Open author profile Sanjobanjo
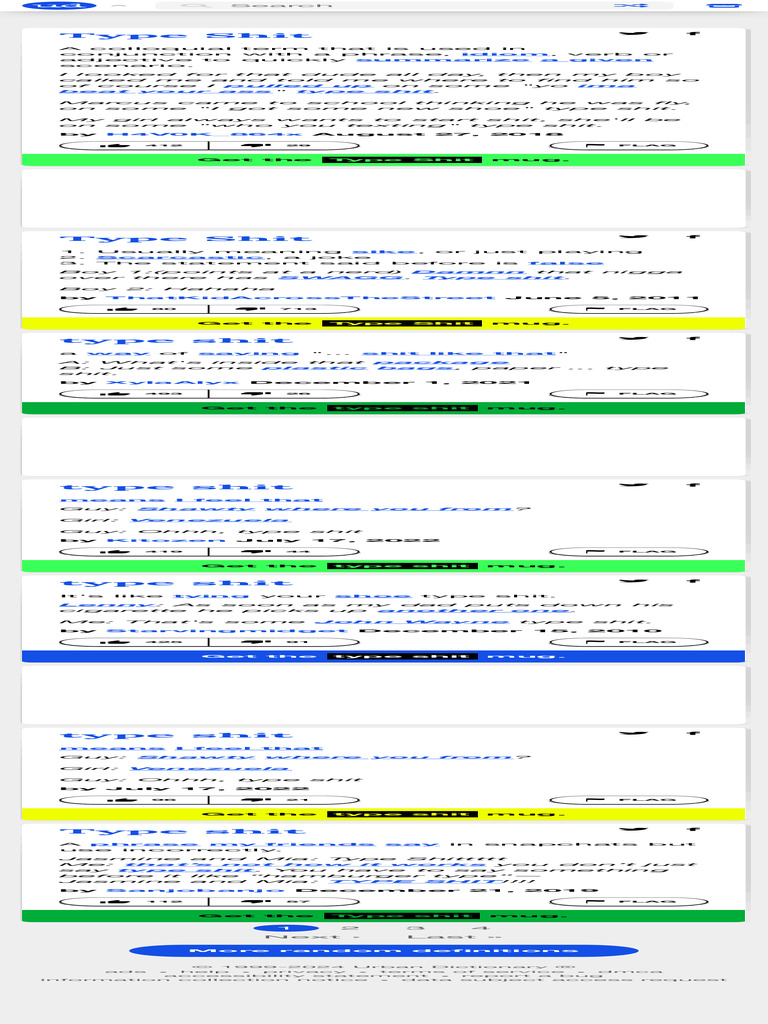Image resolution: width=768 pixels, height=1024 pixels. click(x=195, y=890)
